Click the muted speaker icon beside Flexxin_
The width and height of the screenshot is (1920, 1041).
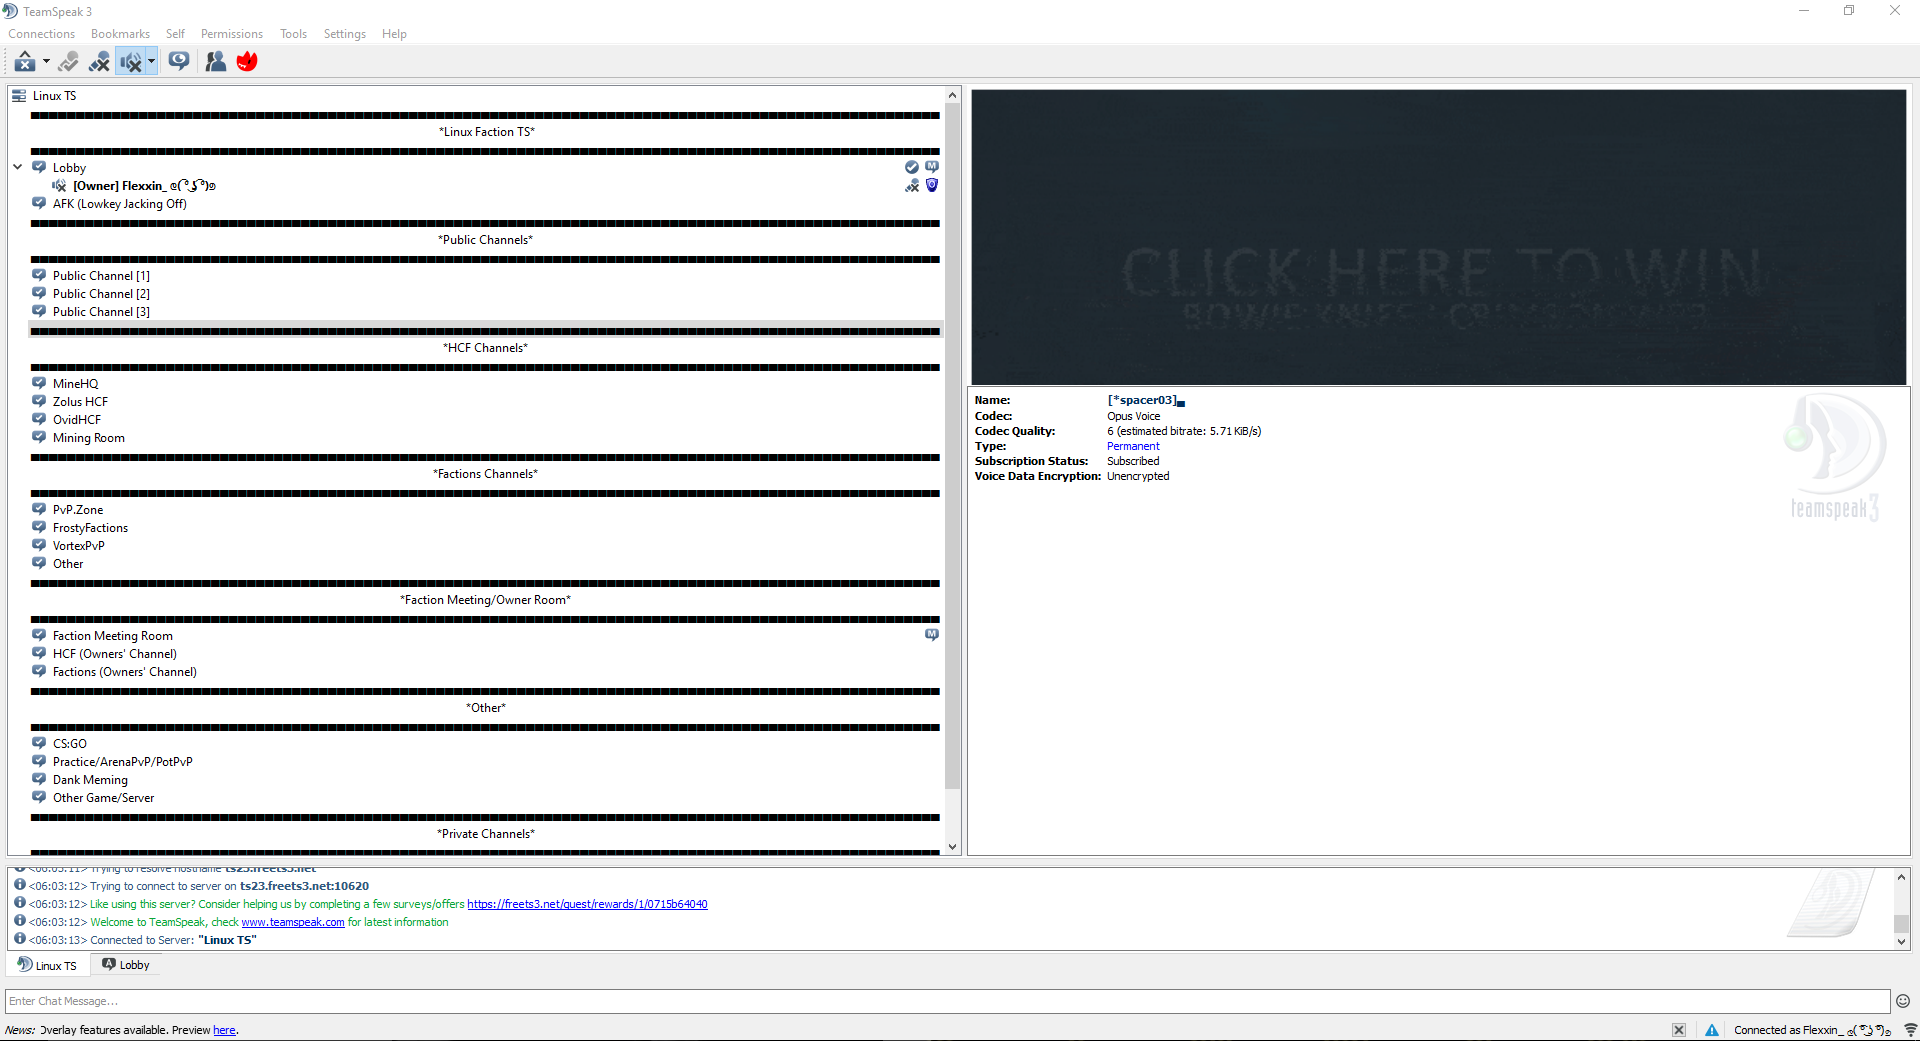[x=59, y=186]
